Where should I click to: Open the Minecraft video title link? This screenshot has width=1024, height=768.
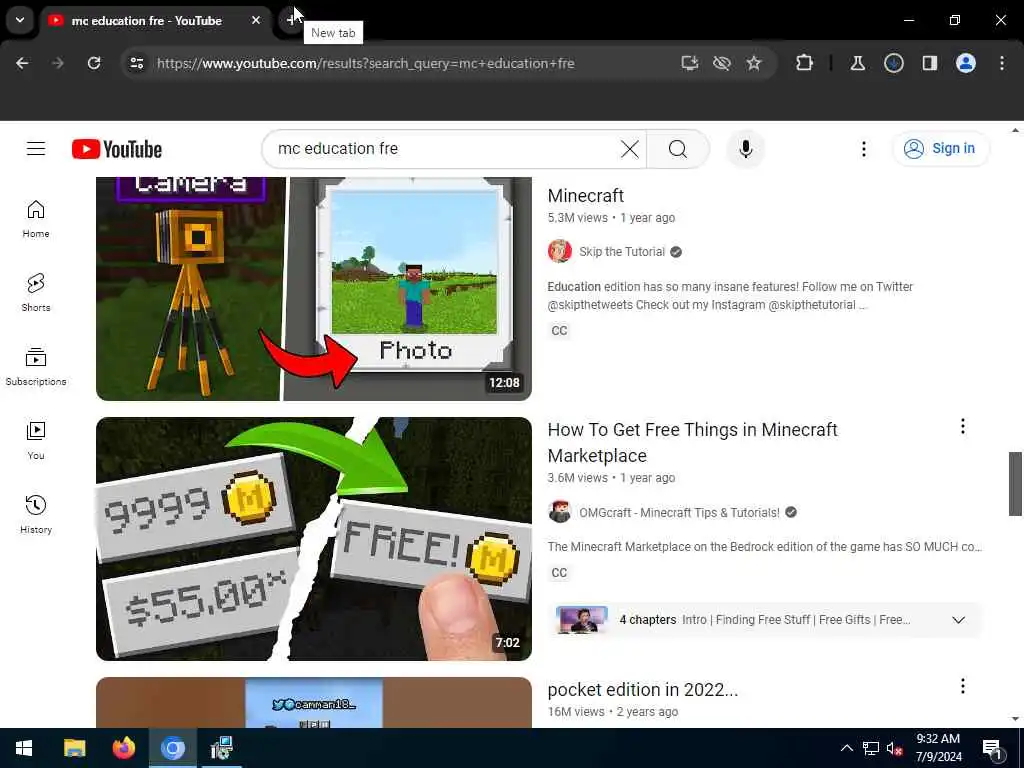pos(586,195)
